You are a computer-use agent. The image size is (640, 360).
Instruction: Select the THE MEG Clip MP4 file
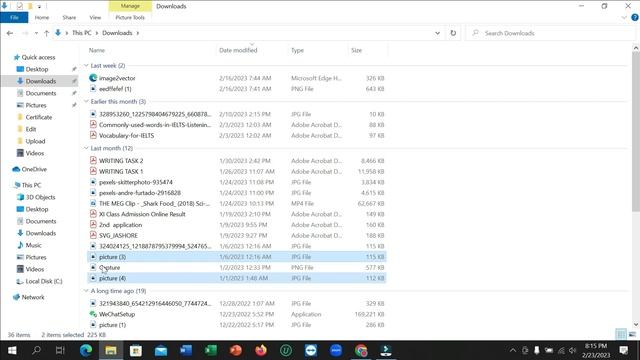tap(237, 203)
